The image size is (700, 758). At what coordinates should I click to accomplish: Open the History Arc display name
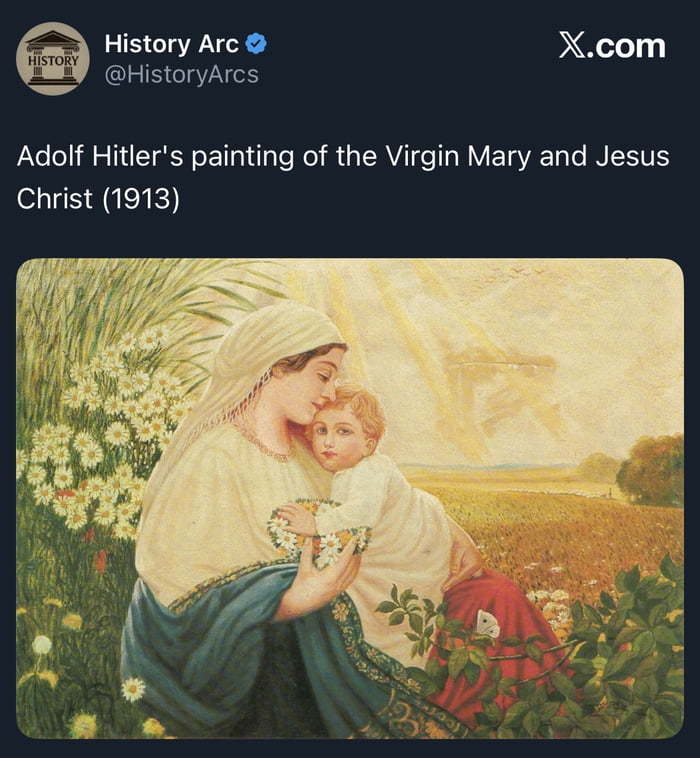(x=171, y=44)
